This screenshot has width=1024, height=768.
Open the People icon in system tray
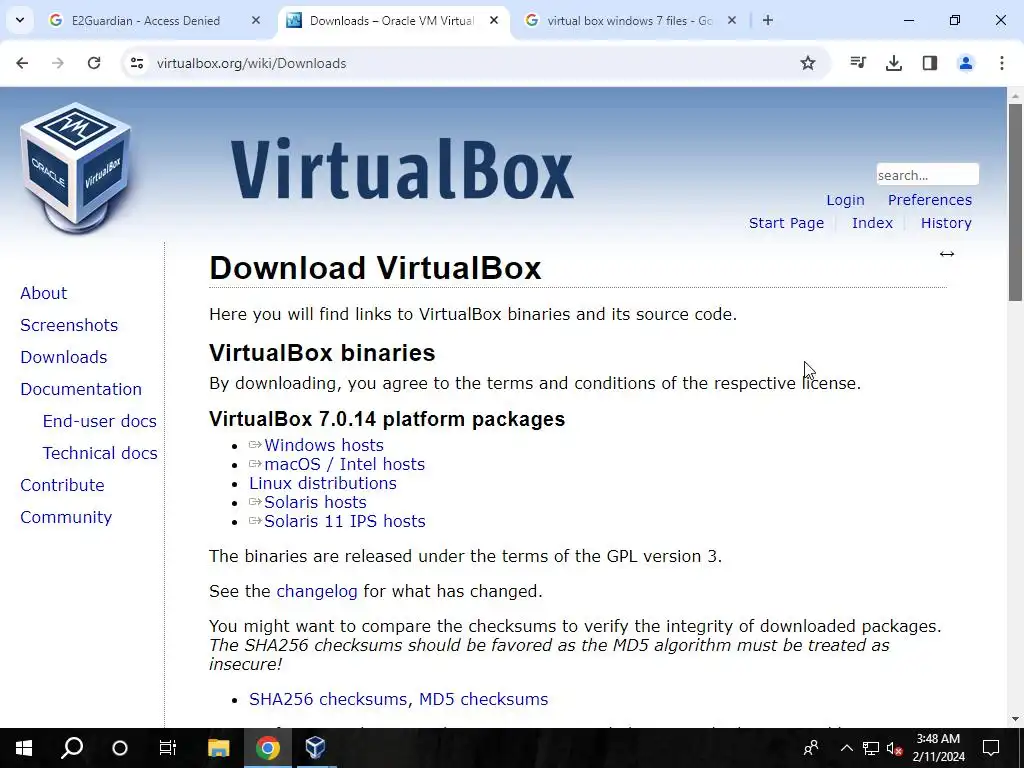[812, 748]
